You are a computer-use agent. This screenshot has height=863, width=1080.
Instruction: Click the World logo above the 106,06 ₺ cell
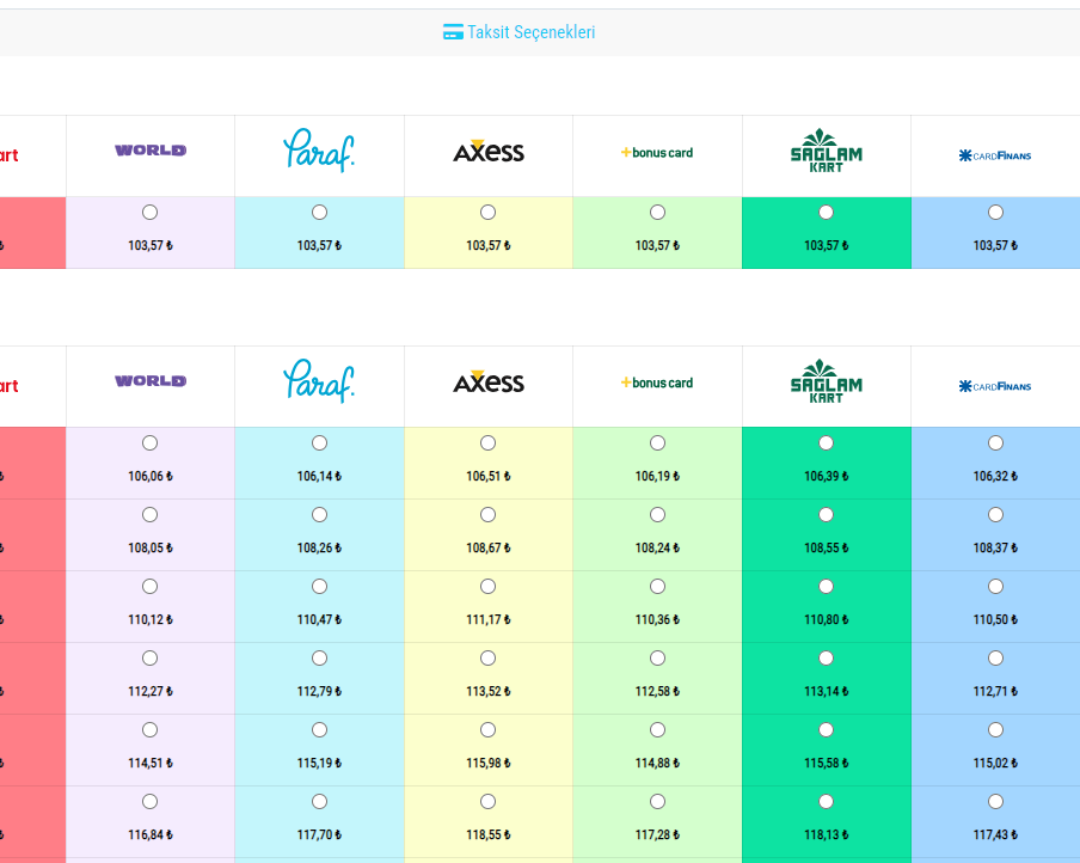[150, 381]
